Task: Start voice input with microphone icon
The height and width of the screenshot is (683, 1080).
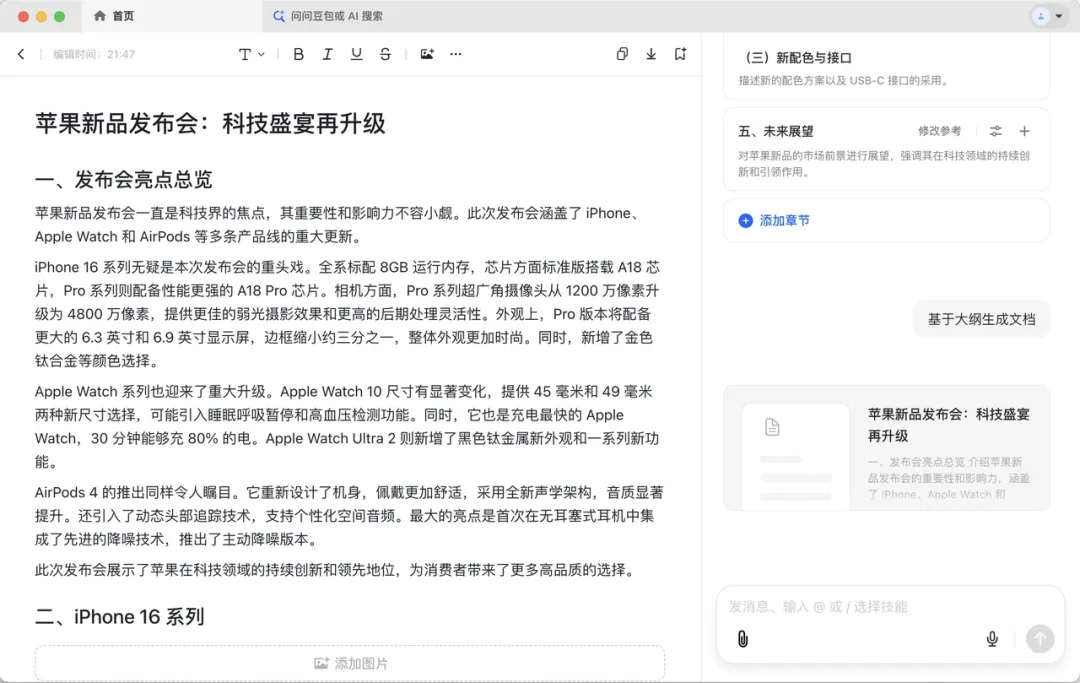Action: coord(992,639)
